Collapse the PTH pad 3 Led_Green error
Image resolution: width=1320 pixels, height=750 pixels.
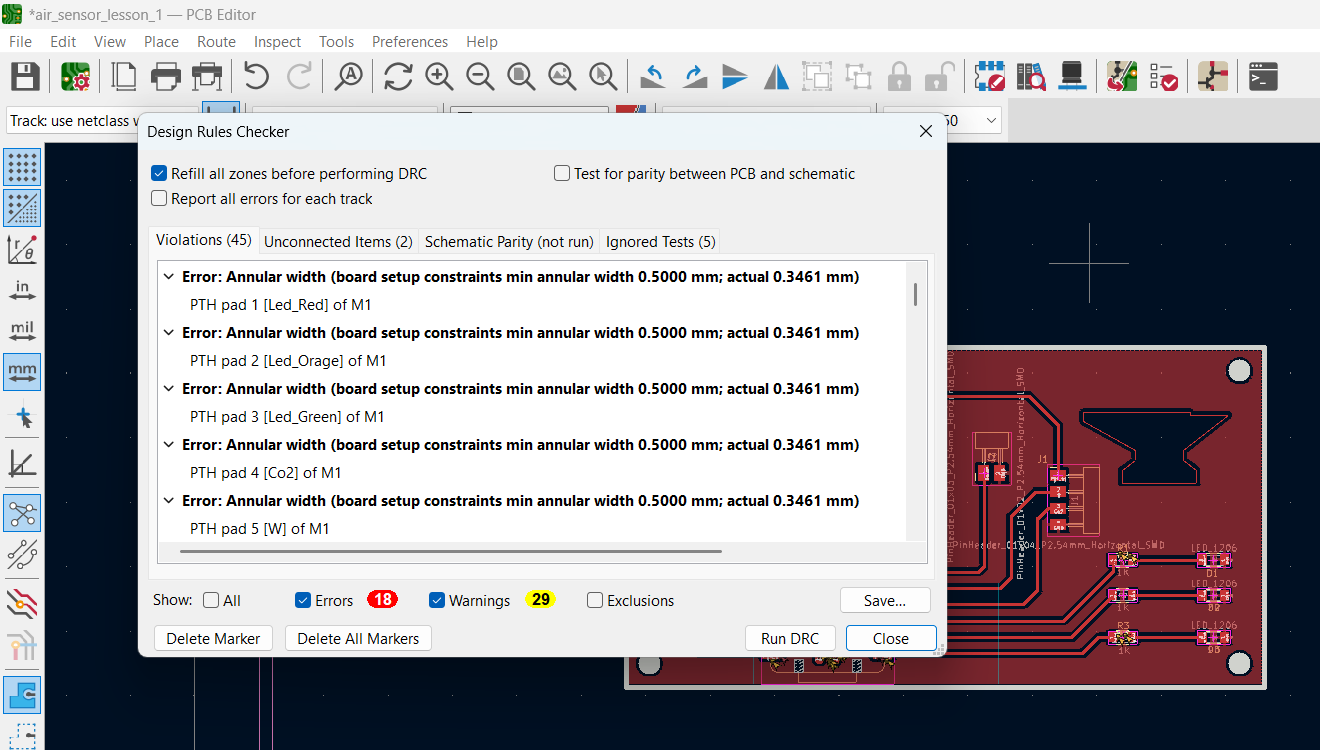coord(167,388)
